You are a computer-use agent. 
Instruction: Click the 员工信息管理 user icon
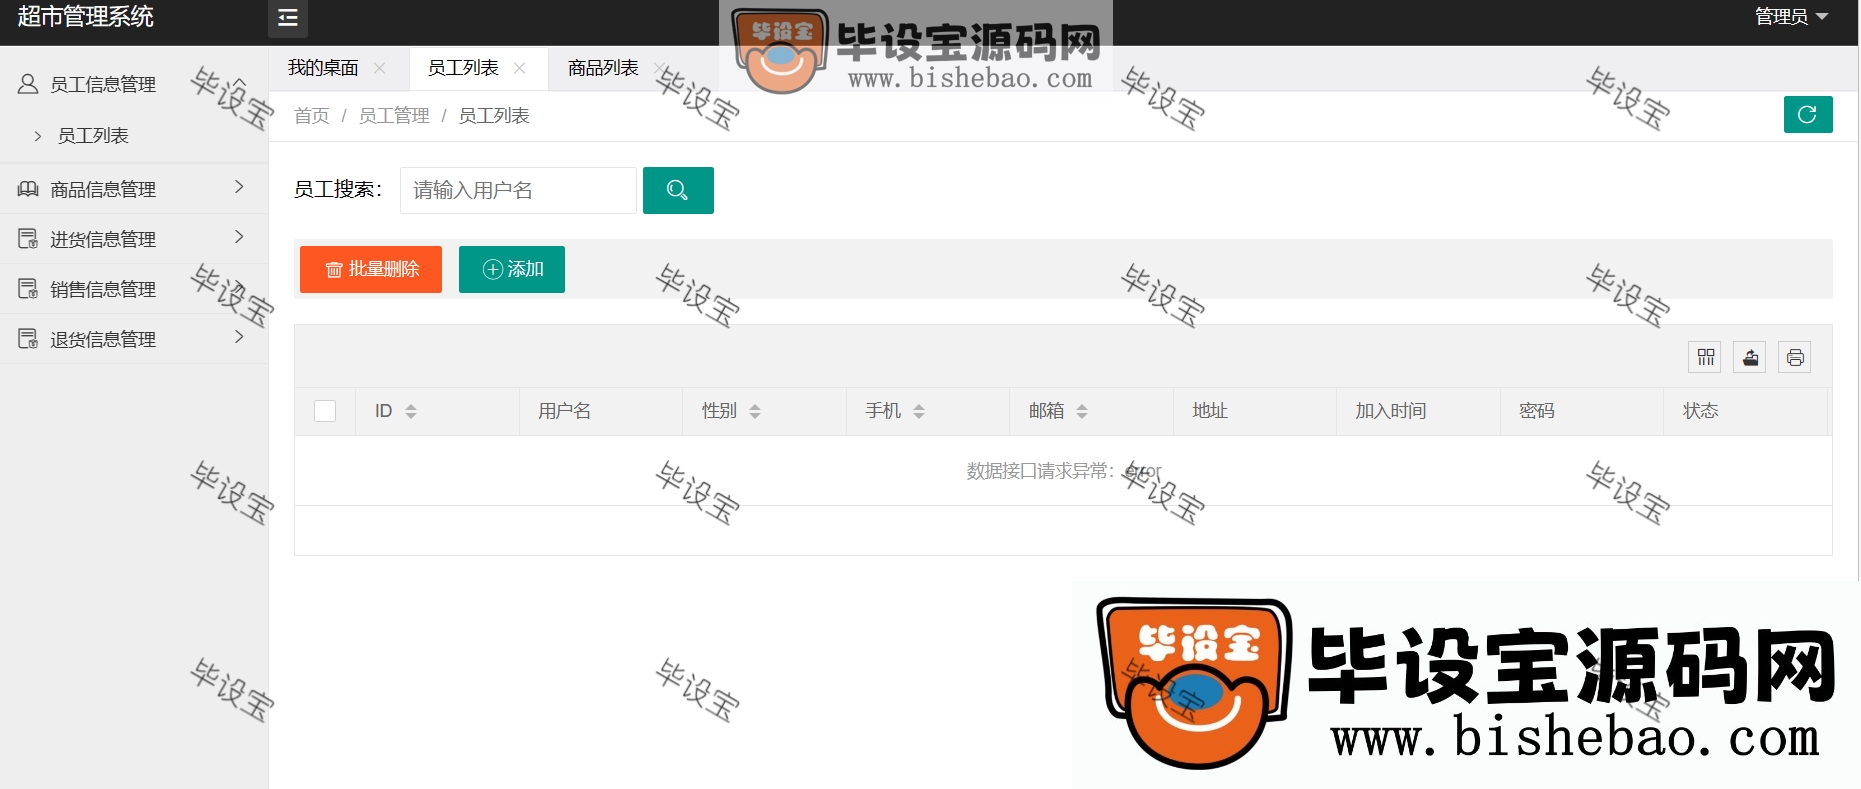[28, 84]
